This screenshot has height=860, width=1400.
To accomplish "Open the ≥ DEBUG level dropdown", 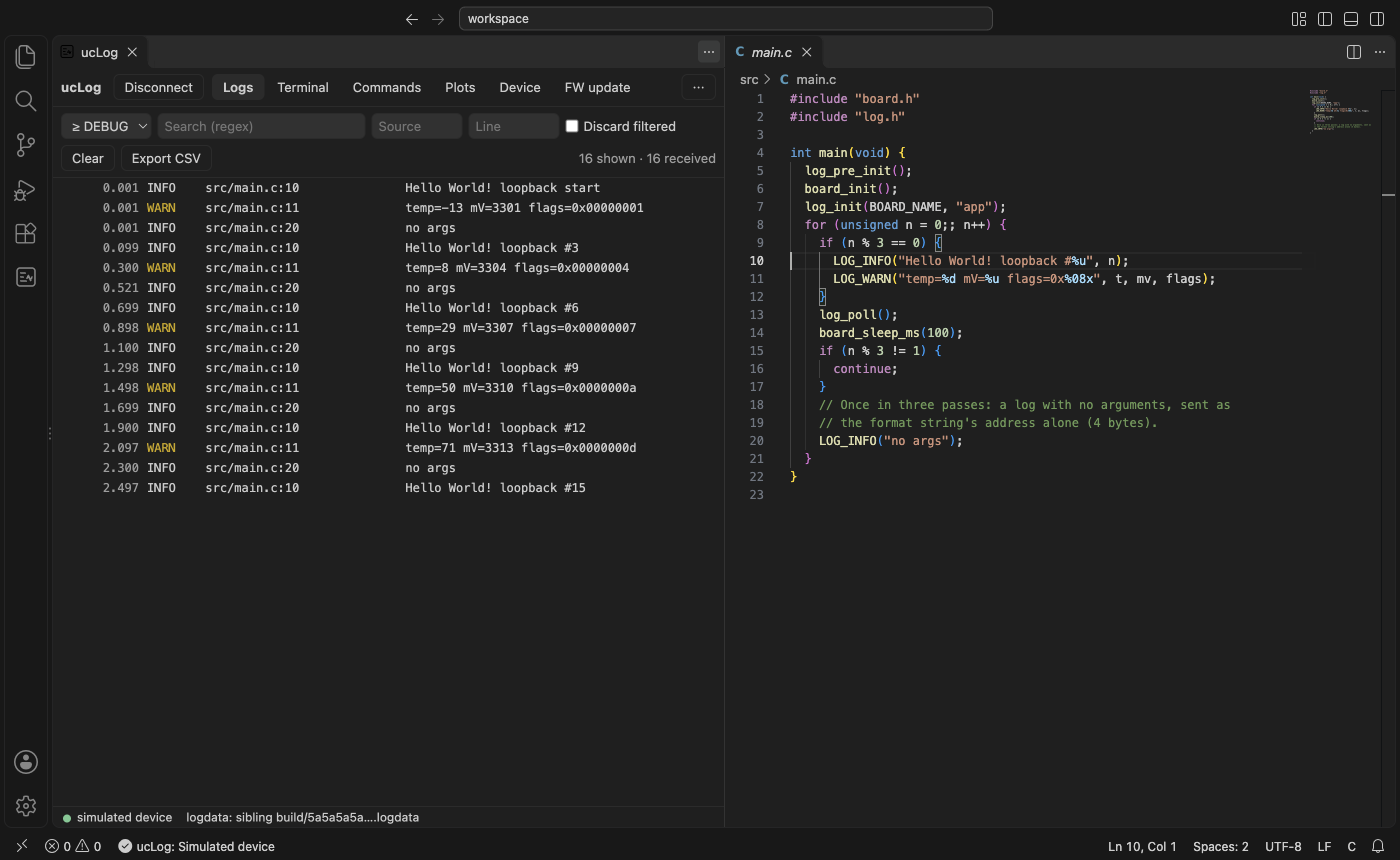I will (x=106, y=126).
